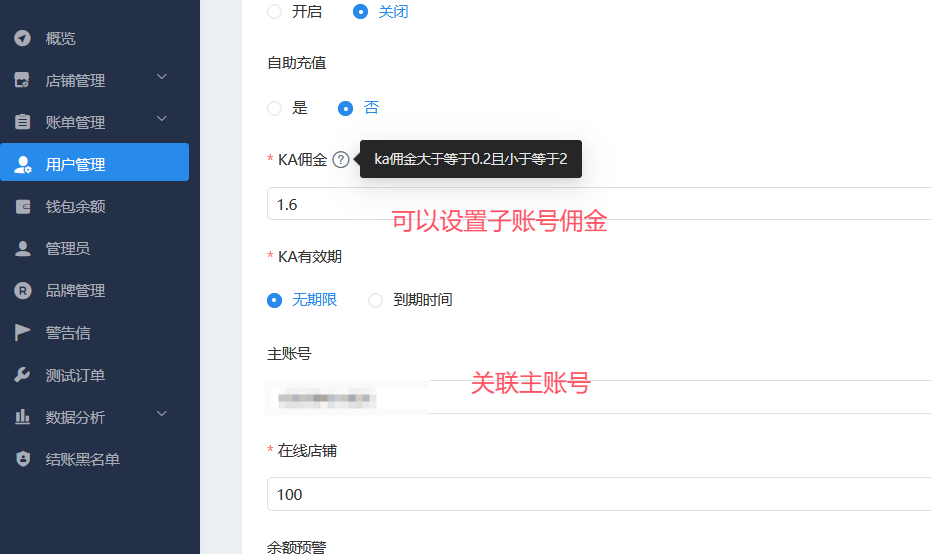Screen dimensions: 931x554
Task: Open 用户管理 in the sidebar
Action: coord(95,162)
